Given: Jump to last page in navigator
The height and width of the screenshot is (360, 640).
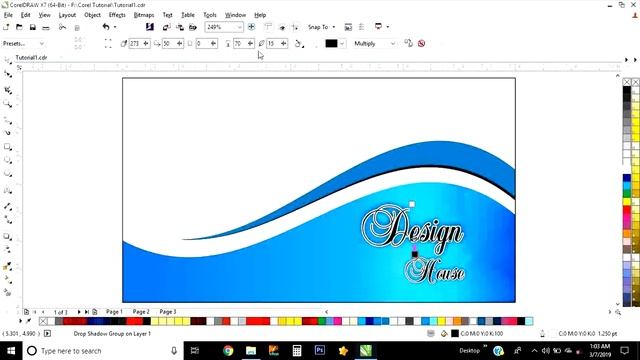Looking at the screenshot, I should 87,312.
